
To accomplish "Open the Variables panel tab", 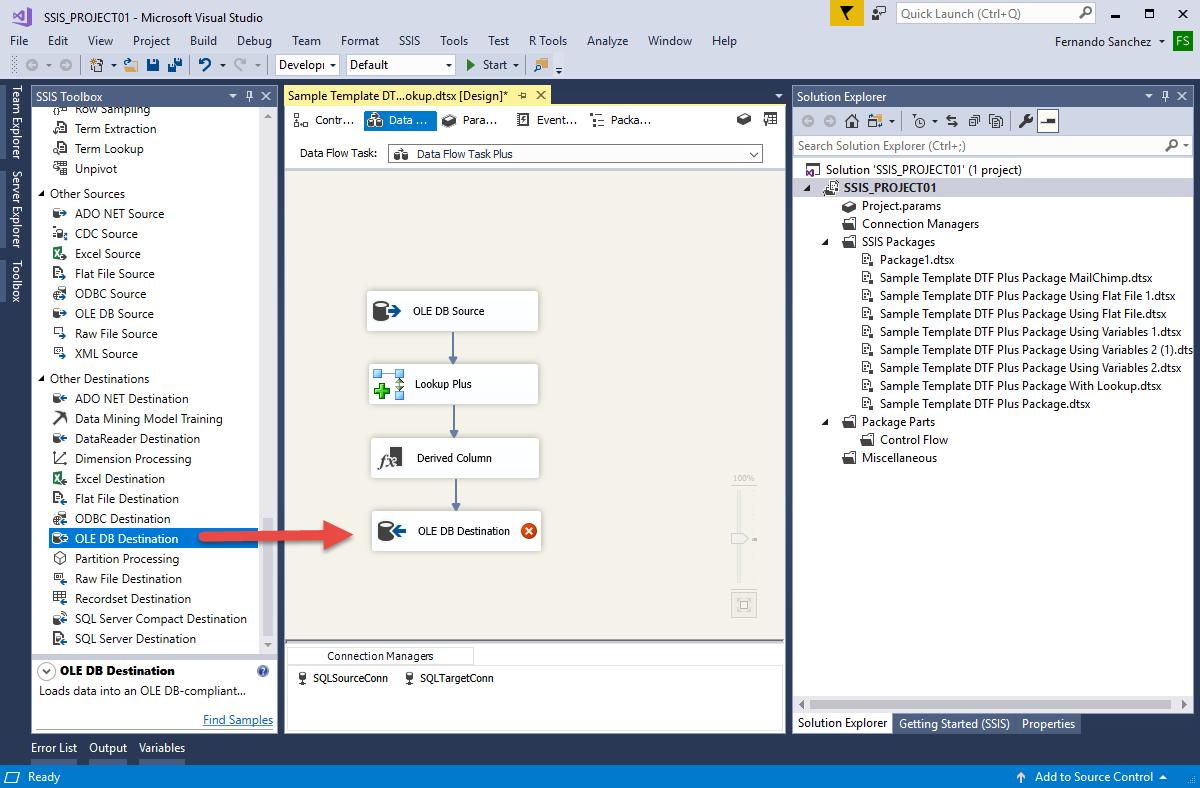I will pos(162,748).
